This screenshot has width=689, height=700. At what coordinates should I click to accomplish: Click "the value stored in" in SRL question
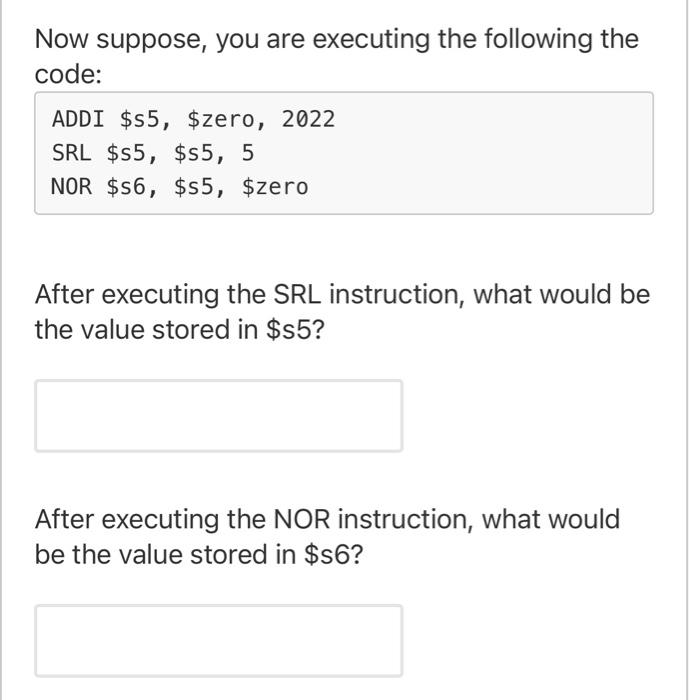coord(146,330)
